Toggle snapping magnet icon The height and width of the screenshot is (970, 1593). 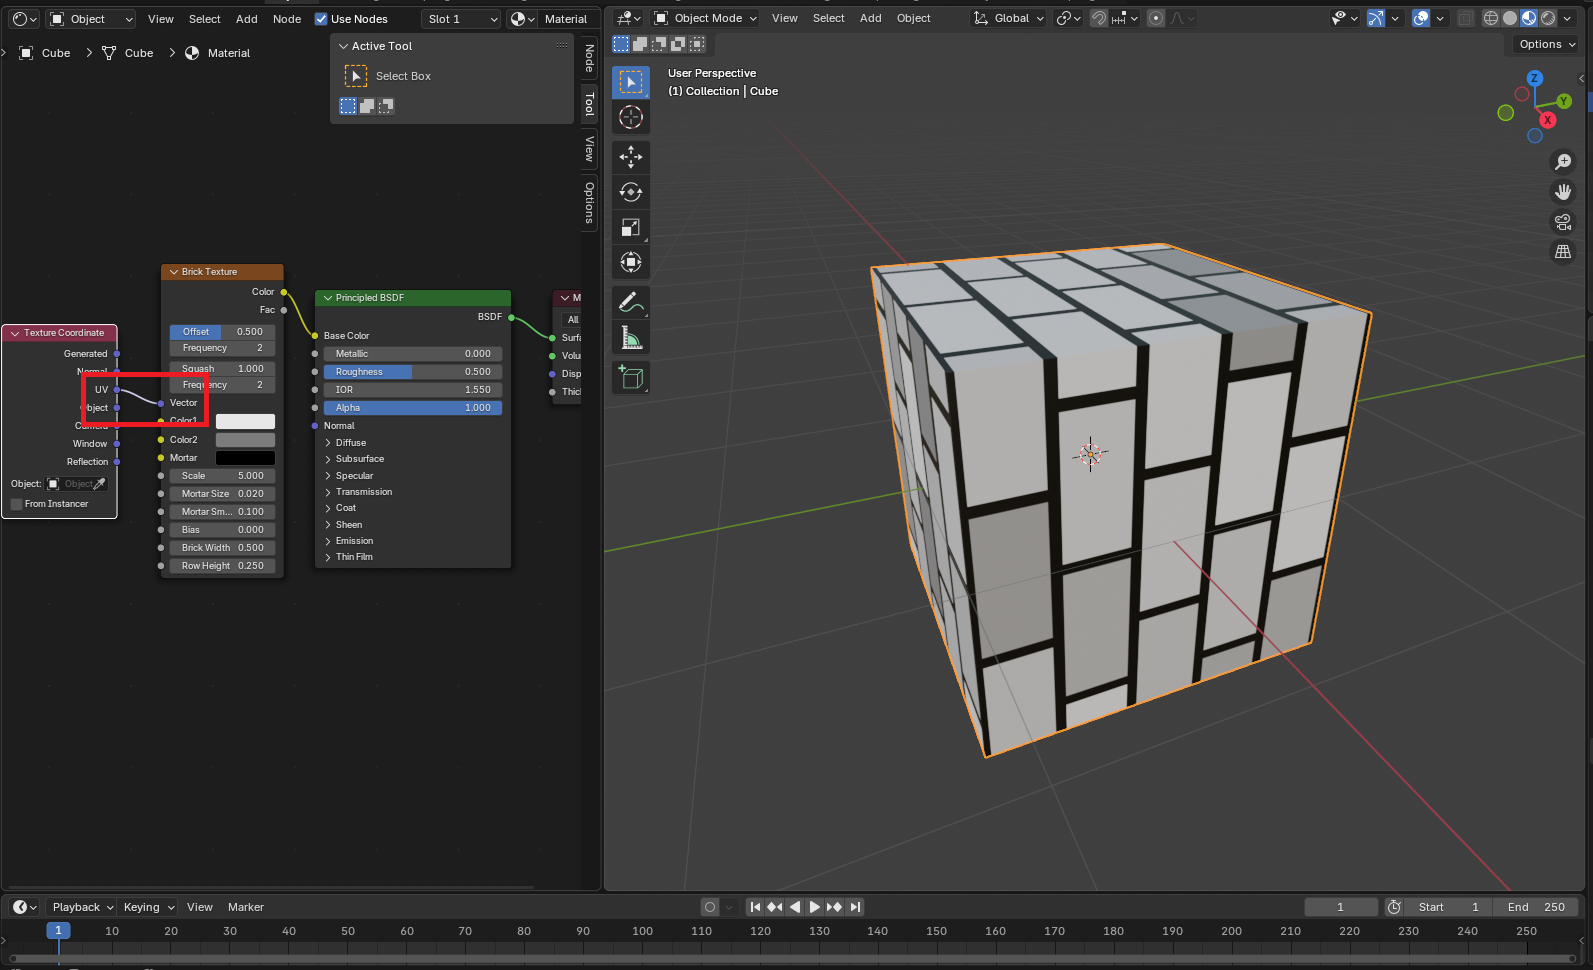1099,18
